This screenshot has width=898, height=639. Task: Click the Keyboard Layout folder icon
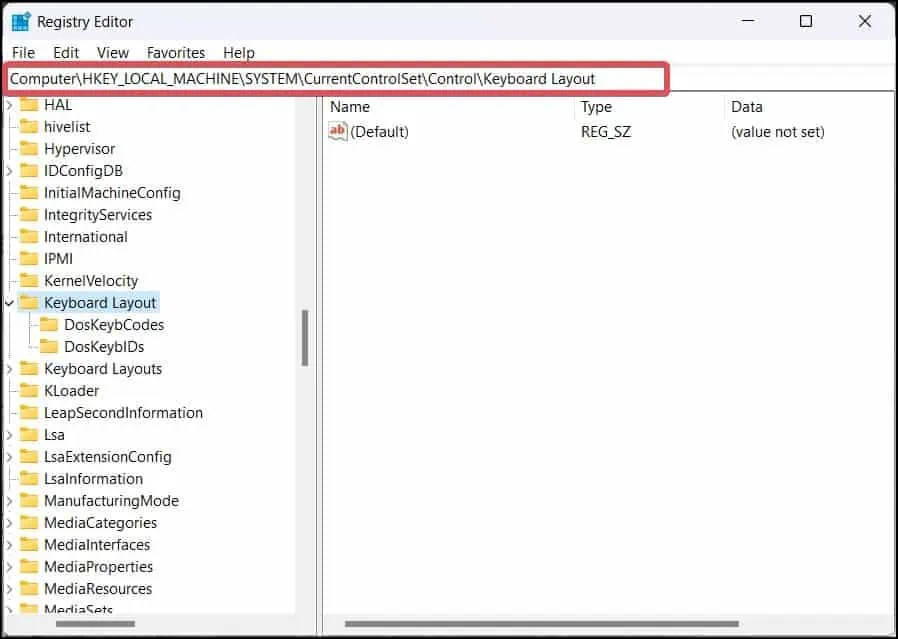[x=29, y=302]
